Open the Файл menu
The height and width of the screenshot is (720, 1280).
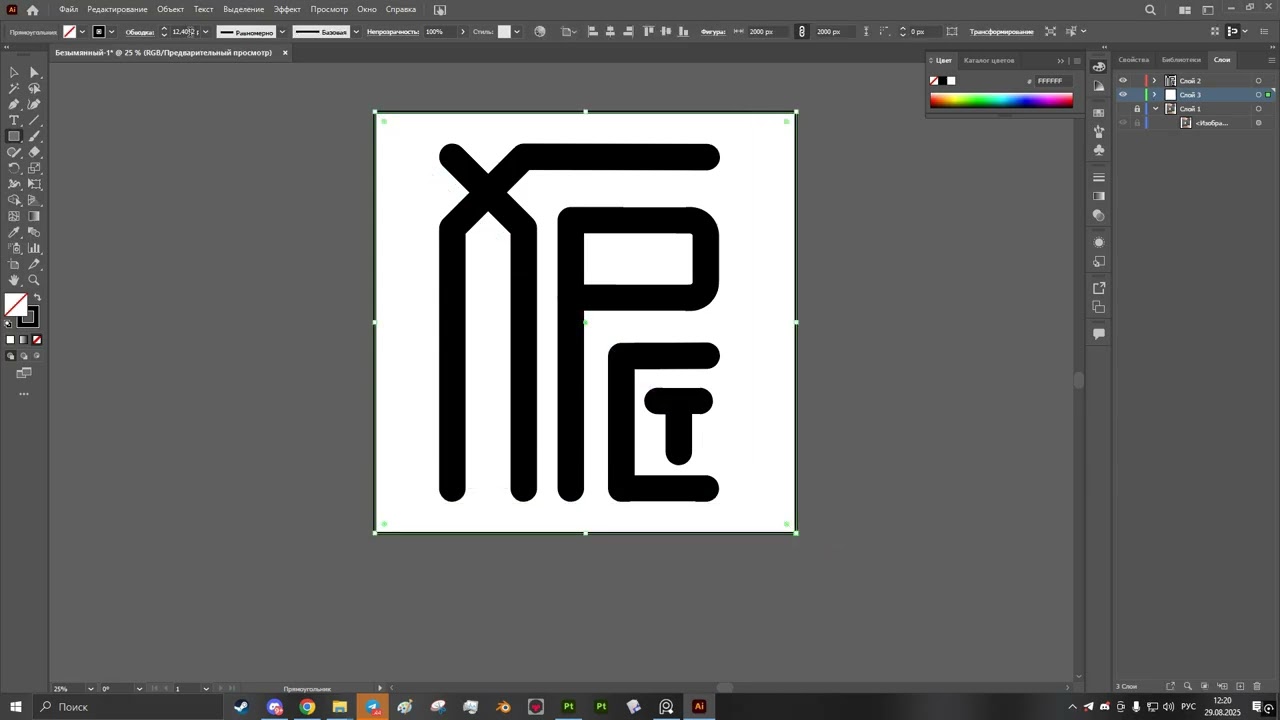pyautogui.click(x=68, y=9)
